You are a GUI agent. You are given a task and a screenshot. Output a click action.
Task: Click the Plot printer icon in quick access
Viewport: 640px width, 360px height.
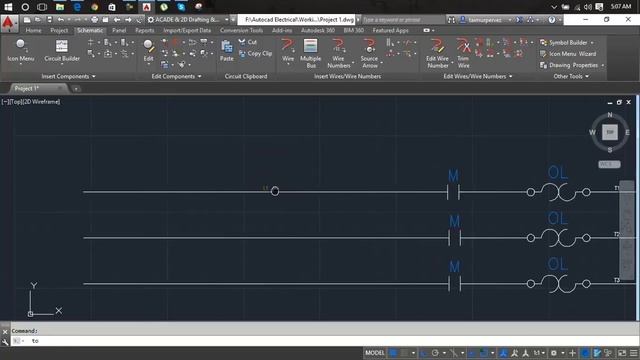[x=94, y=20]
